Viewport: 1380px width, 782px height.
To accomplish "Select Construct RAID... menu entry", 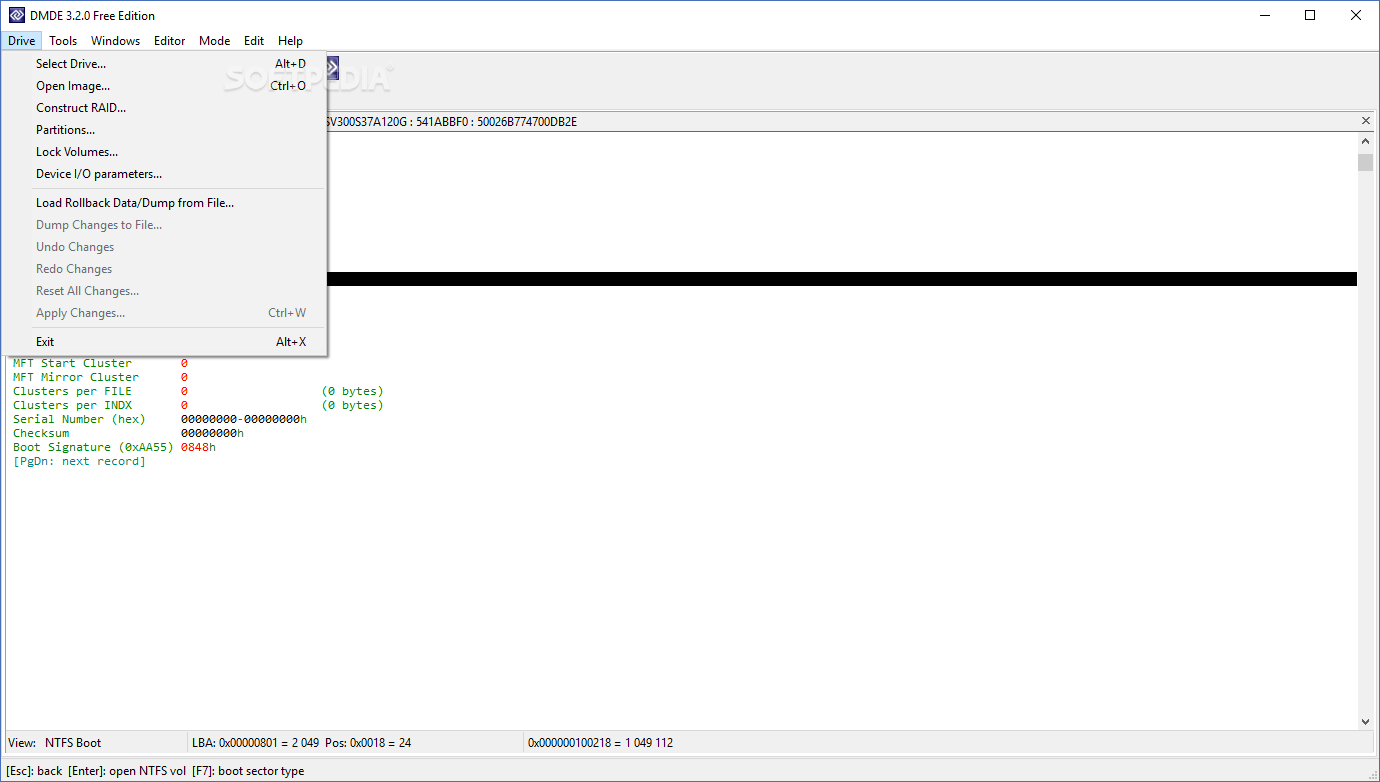I will coord(164,108).
